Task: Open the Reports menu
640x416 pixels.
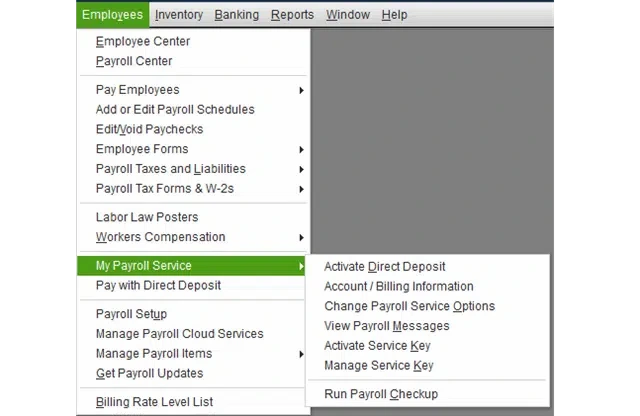Action: click(292, 15)
